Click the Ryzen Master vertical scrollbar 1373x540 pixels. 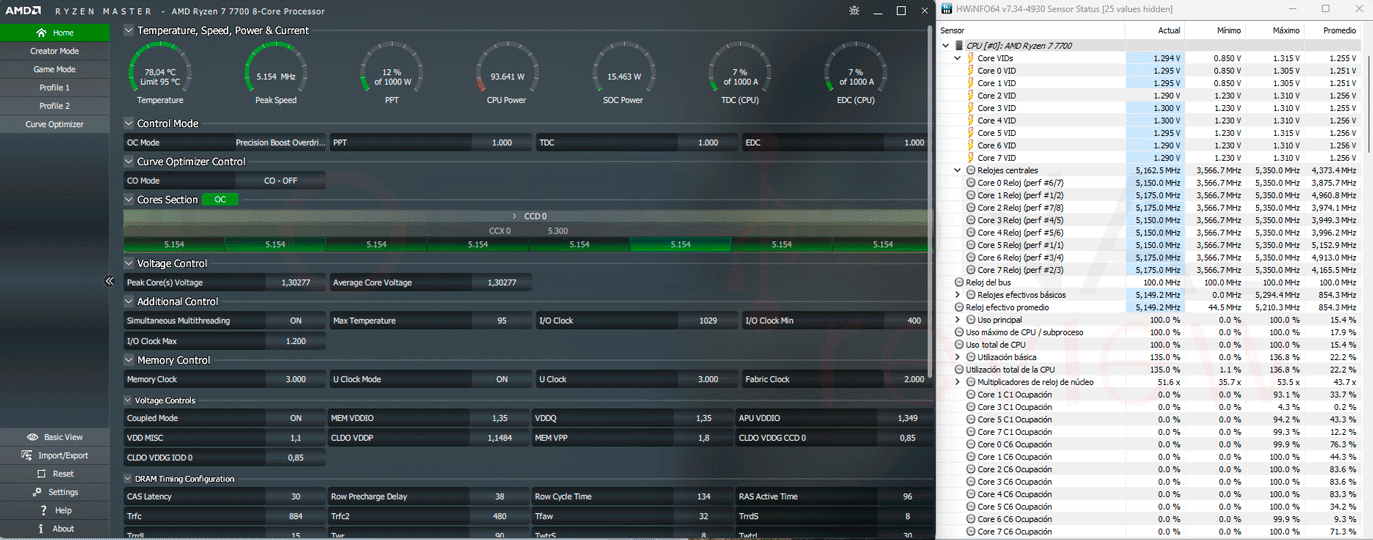(x=930, y=200)
